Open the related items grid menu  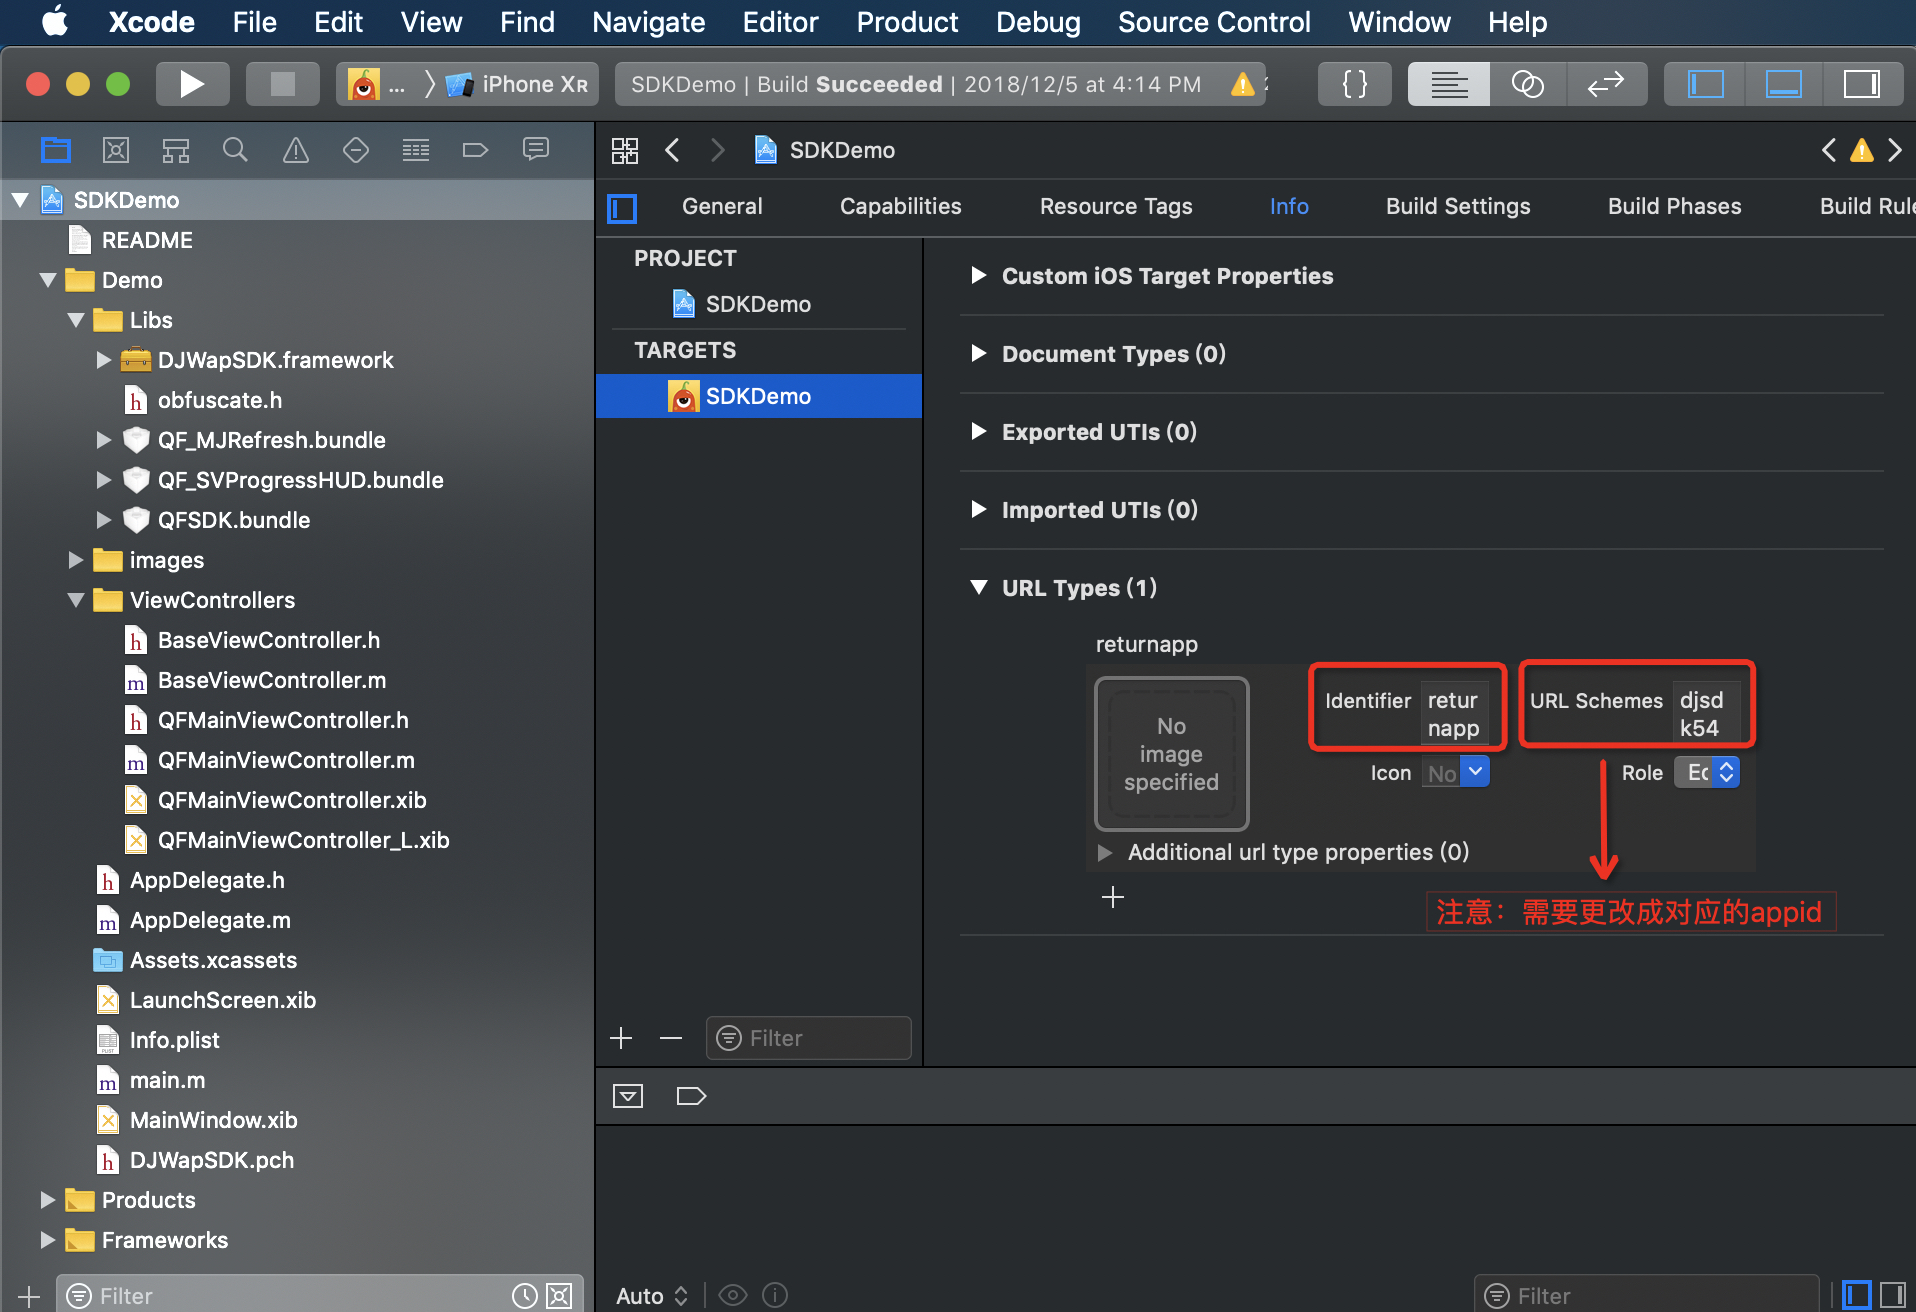(x=625, y=151)
